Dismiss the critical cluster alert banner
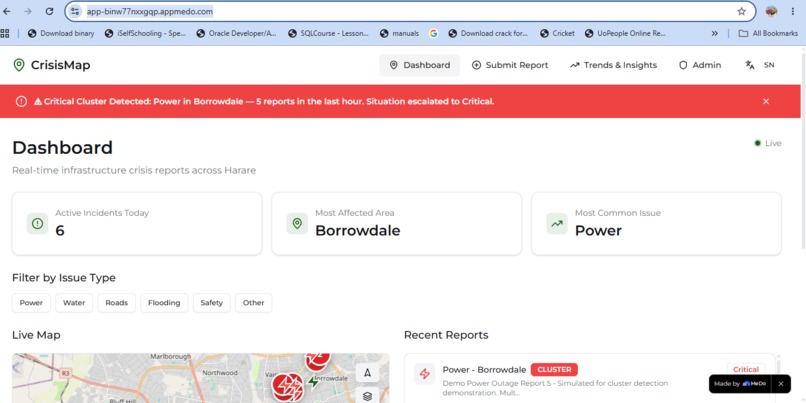Image resolution: width=806 pixels, height=403 pixels. [766, 101]
